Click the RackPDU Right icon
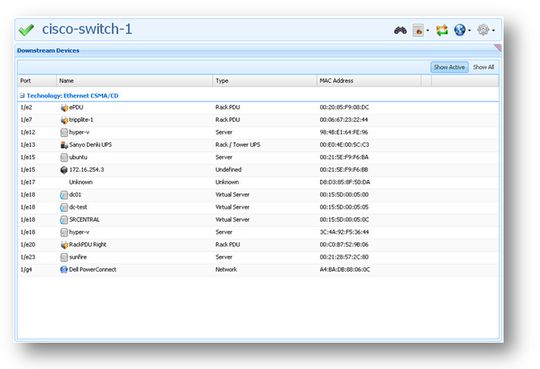The height and width of the screenshot is (369, 540). (64, 245)
